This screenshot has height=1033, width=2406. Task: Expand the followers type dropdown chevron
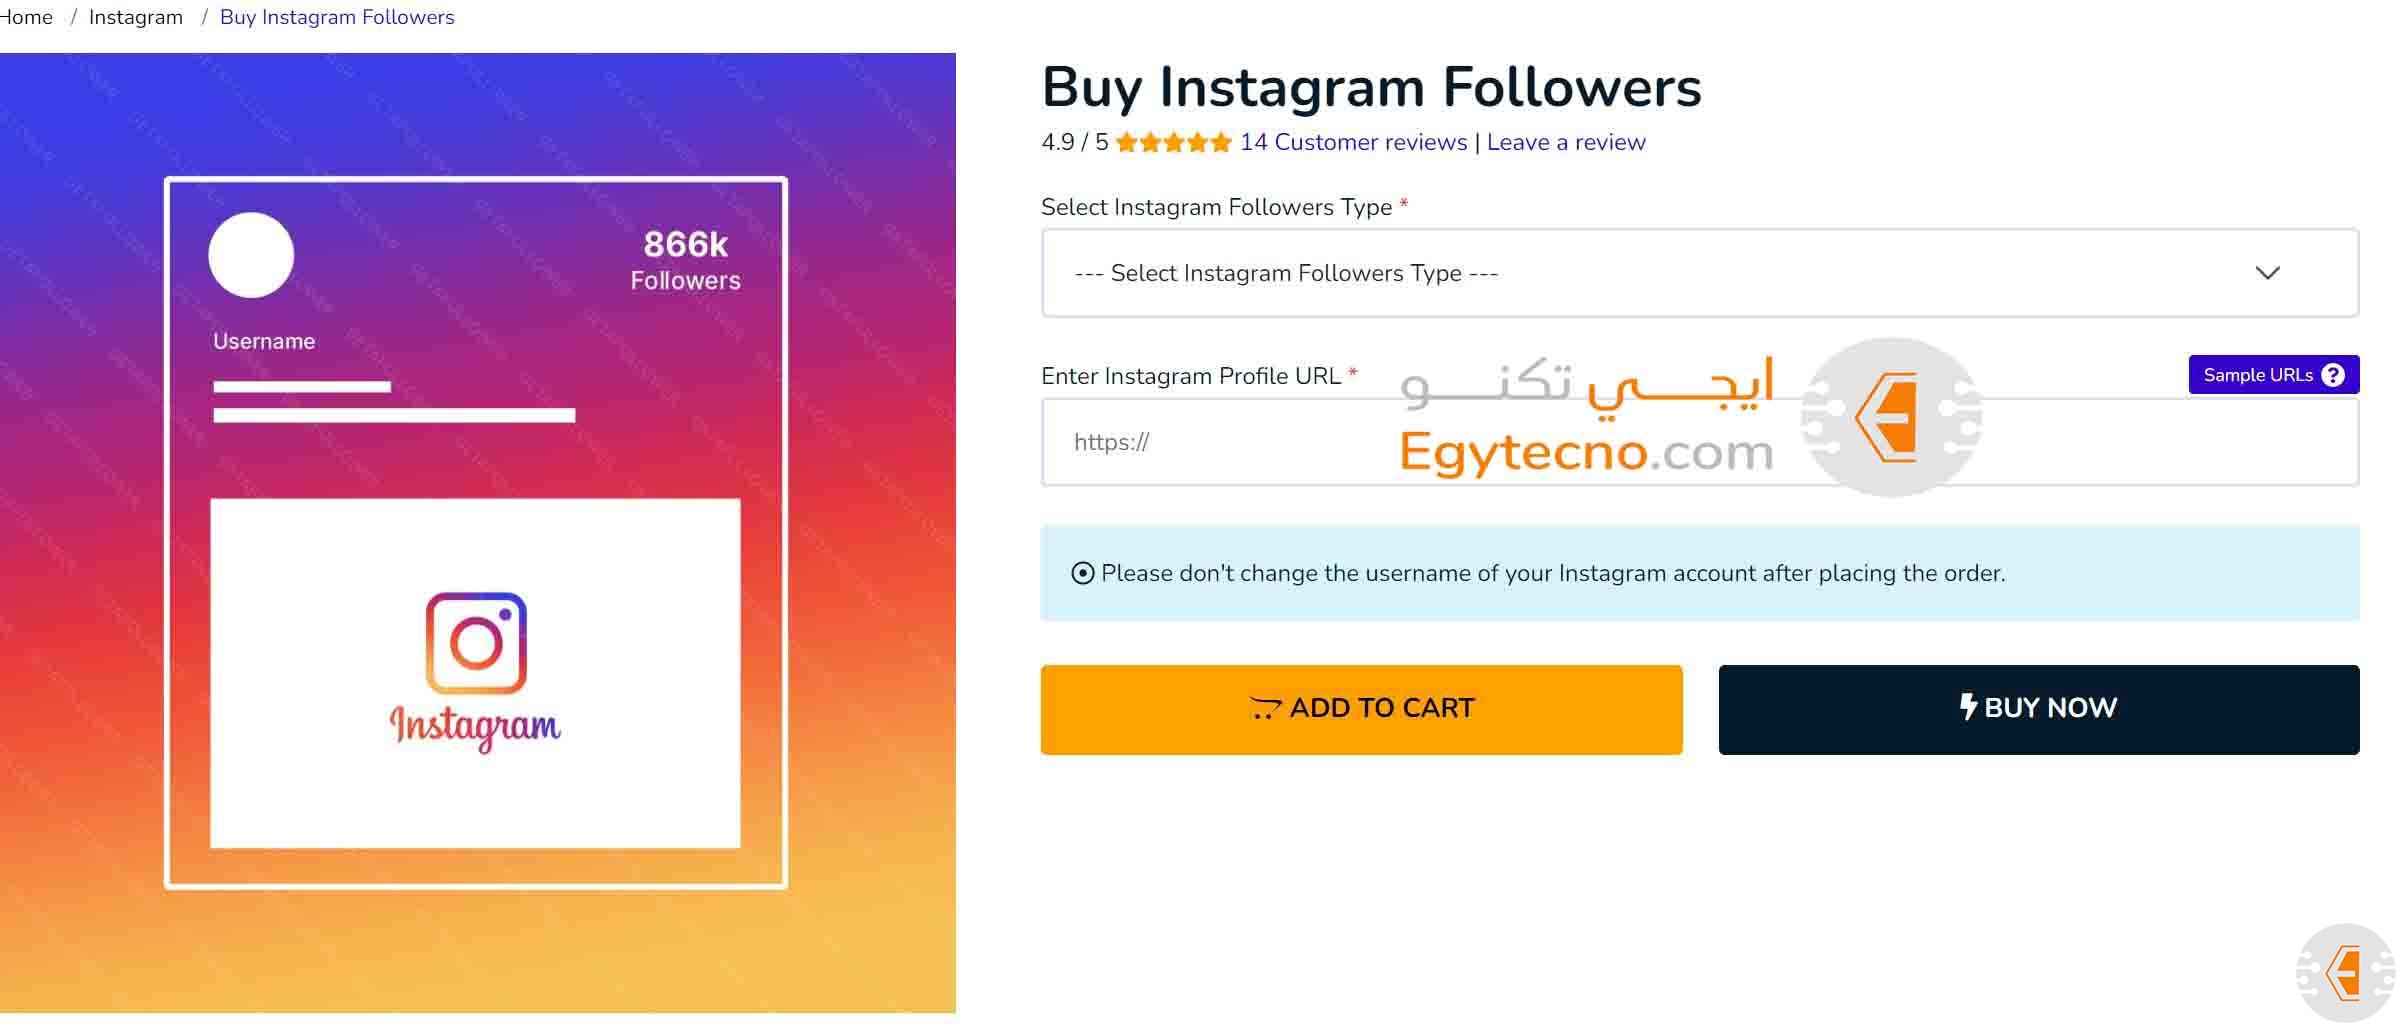[2267, 273]
